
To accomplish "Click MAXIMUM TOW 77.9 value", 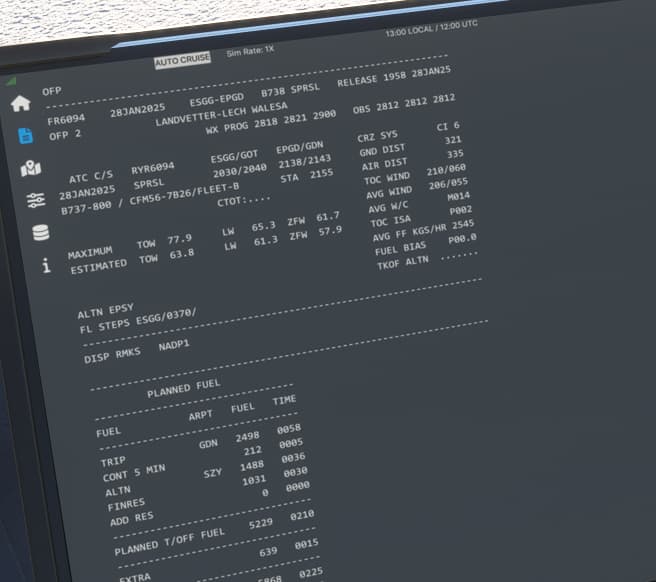I will tap(179, 239).
